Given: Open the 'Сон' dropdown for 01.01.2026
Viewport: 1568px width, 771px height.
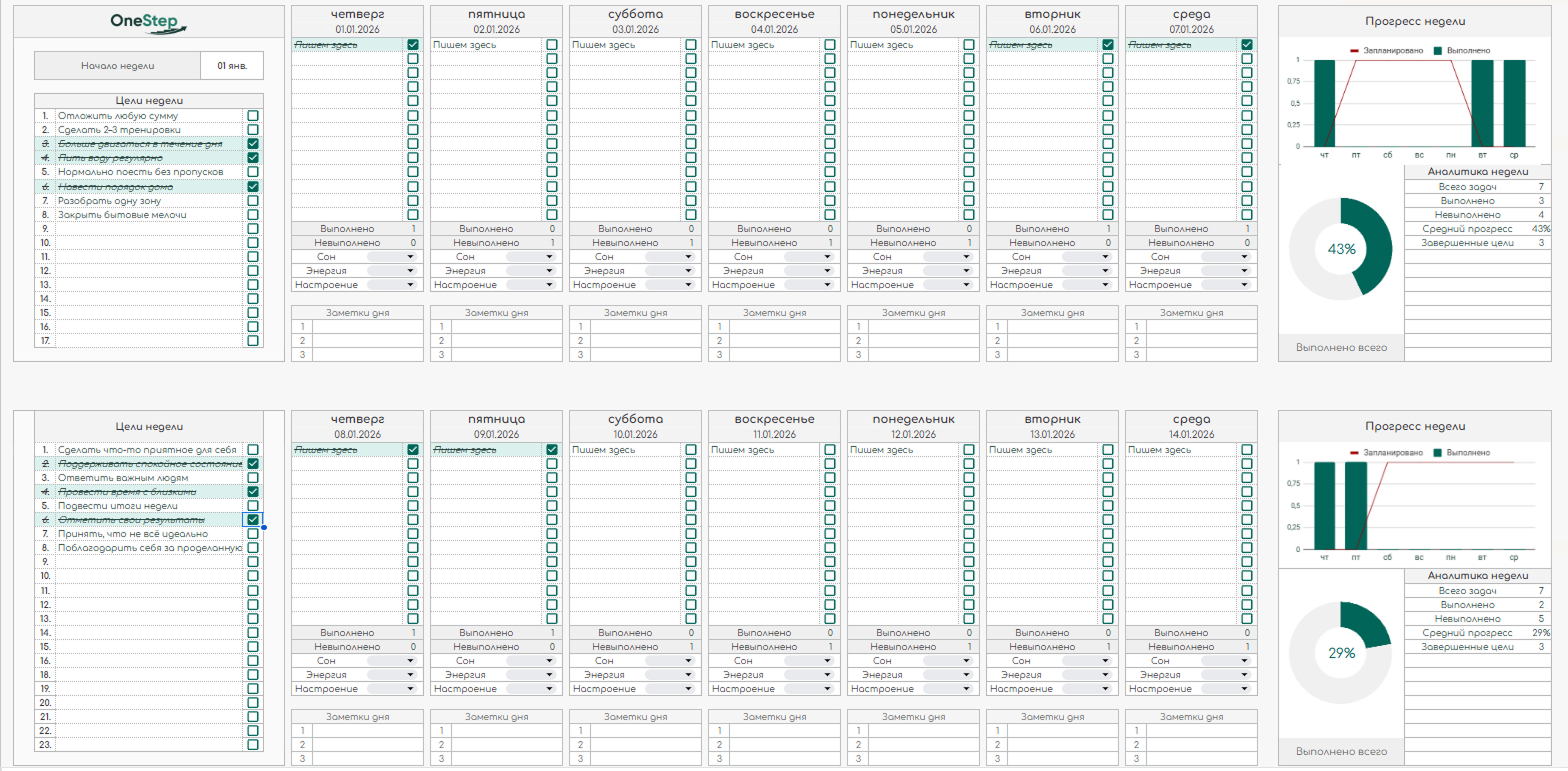Looking at the screenshot, I should click(x=410, y=257).
